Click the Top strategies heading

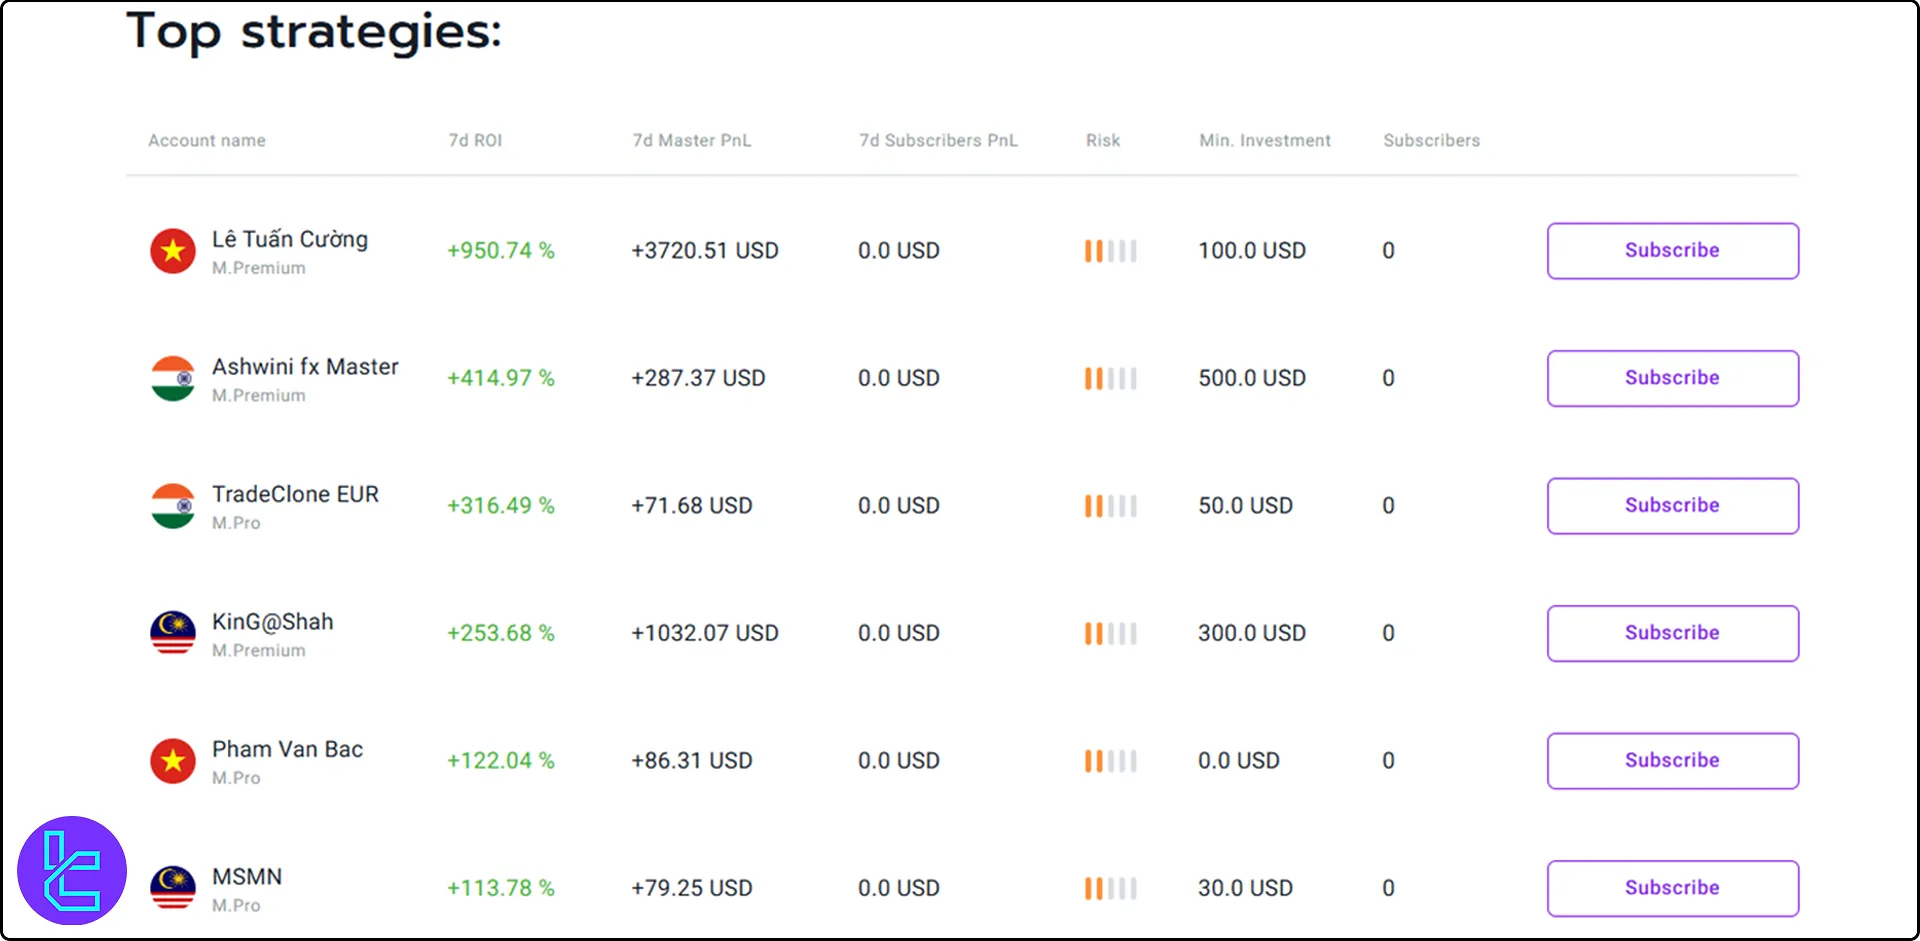[313, 32]
